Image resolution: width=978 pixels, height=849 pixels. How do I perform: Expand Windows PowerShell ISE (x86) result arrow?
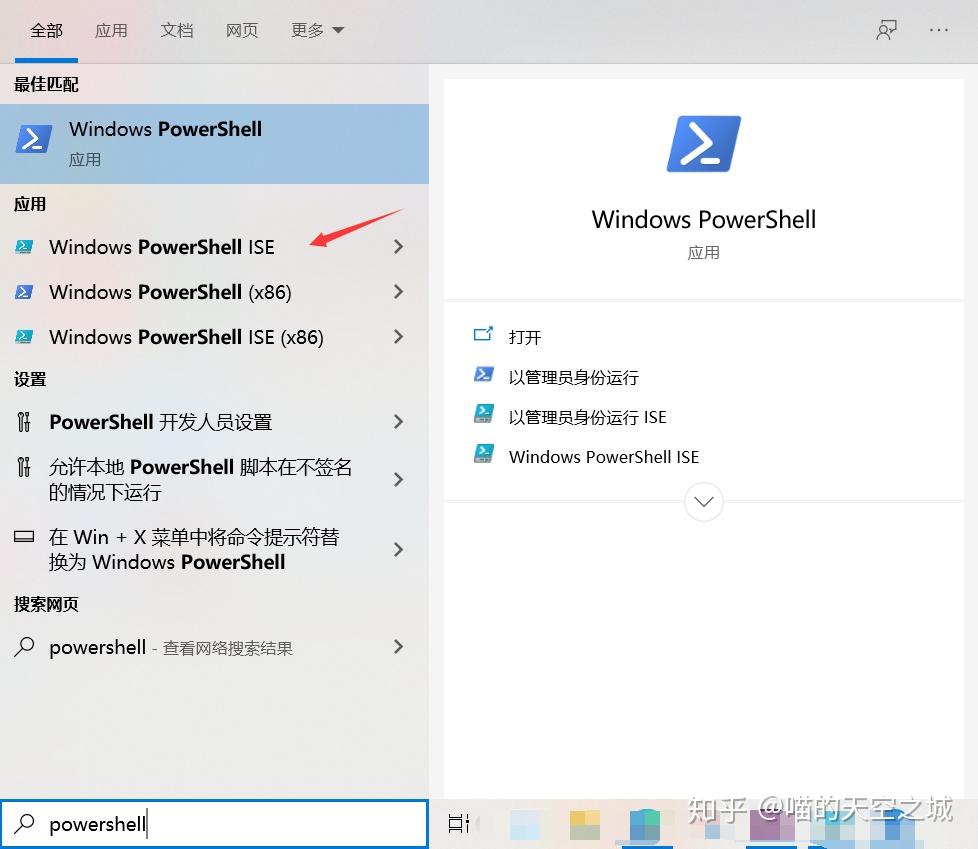click(399, 337)
